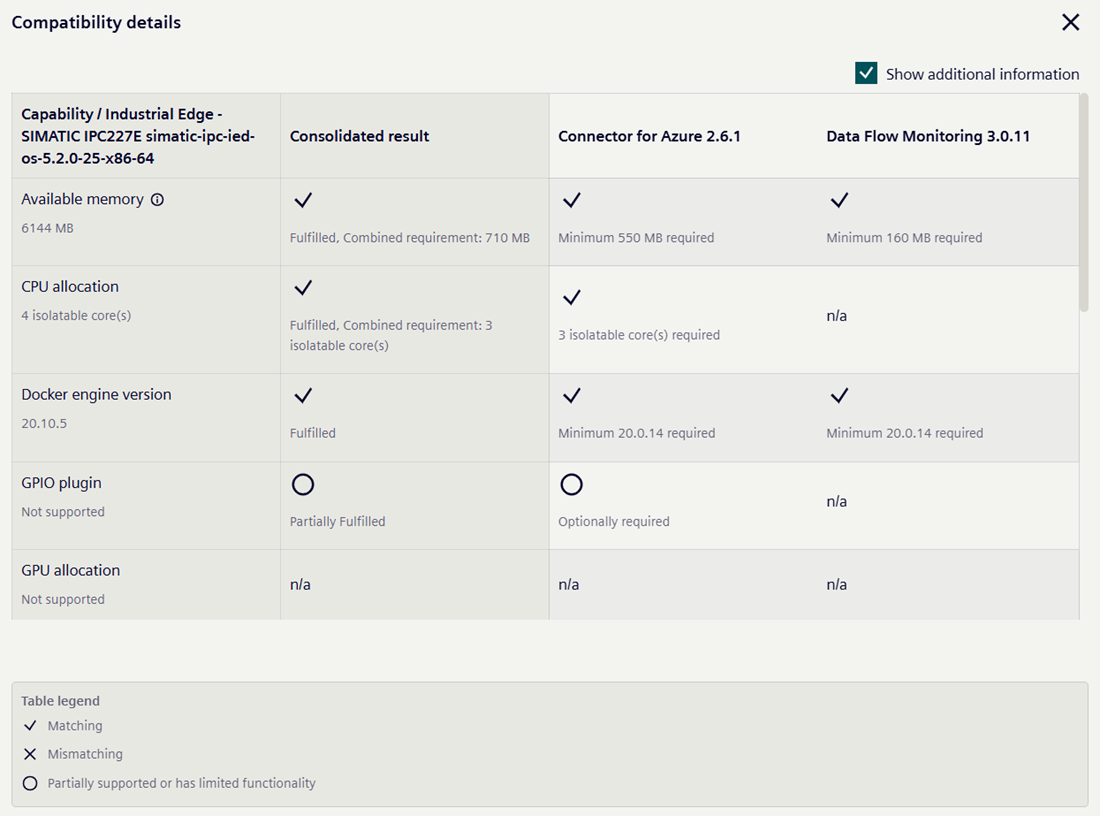Click the 6144 MB memory value
This screenshot has width=1100, height=816.
coord(47,228)
